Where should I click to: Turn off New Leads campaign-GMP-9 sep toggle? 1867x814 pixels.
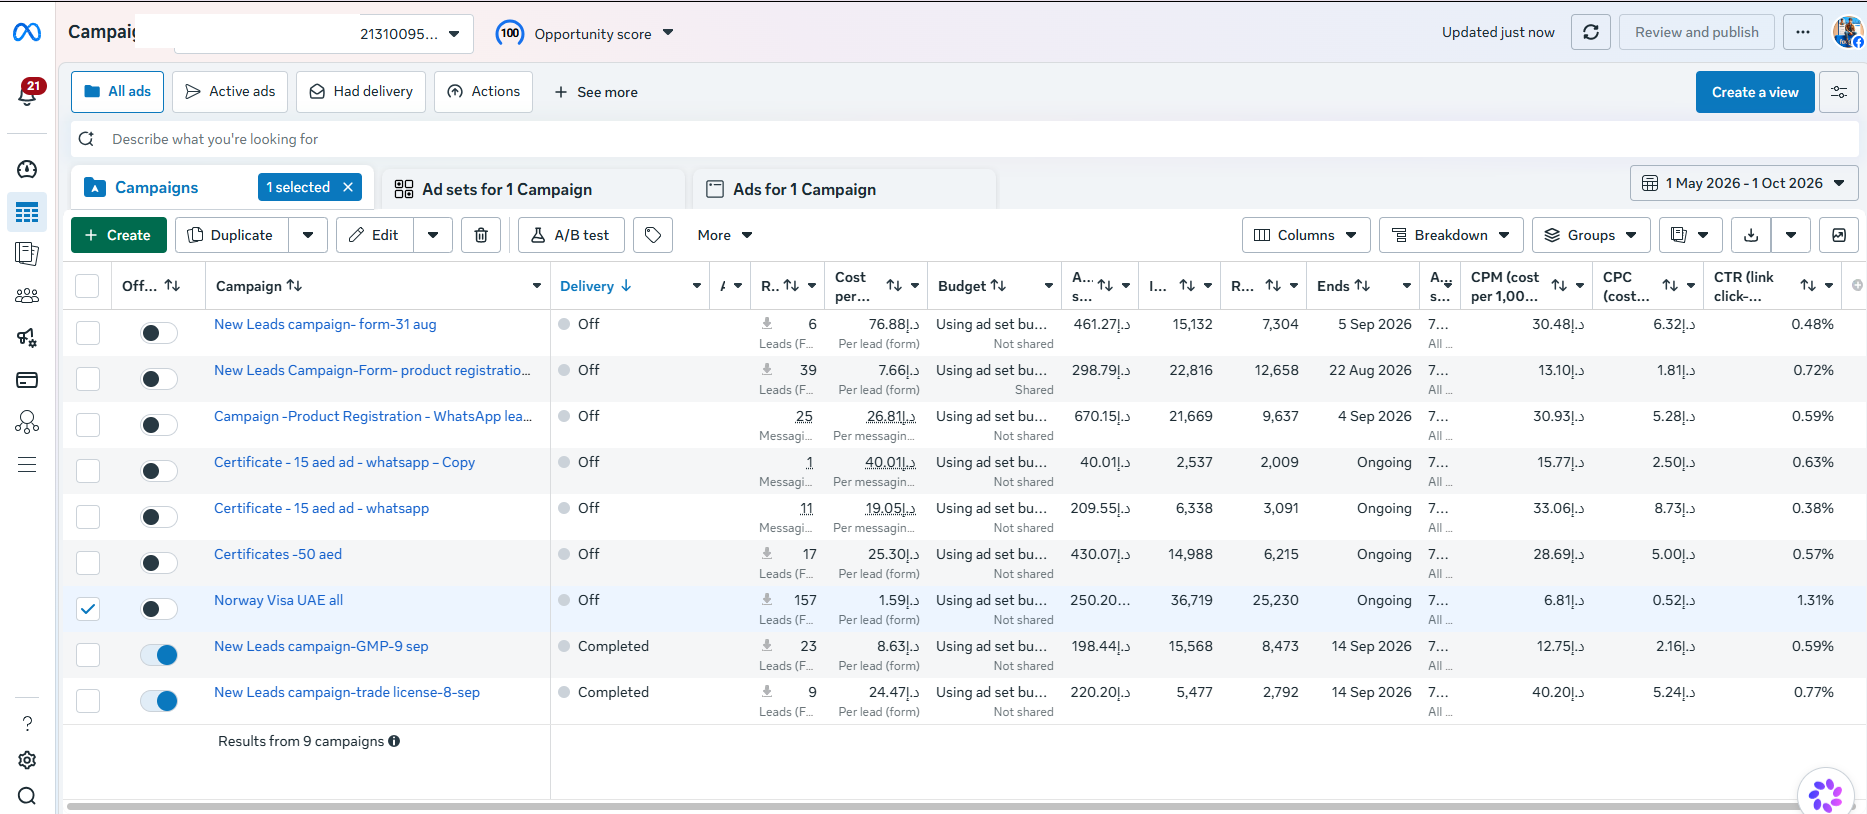tap(159, 655)
